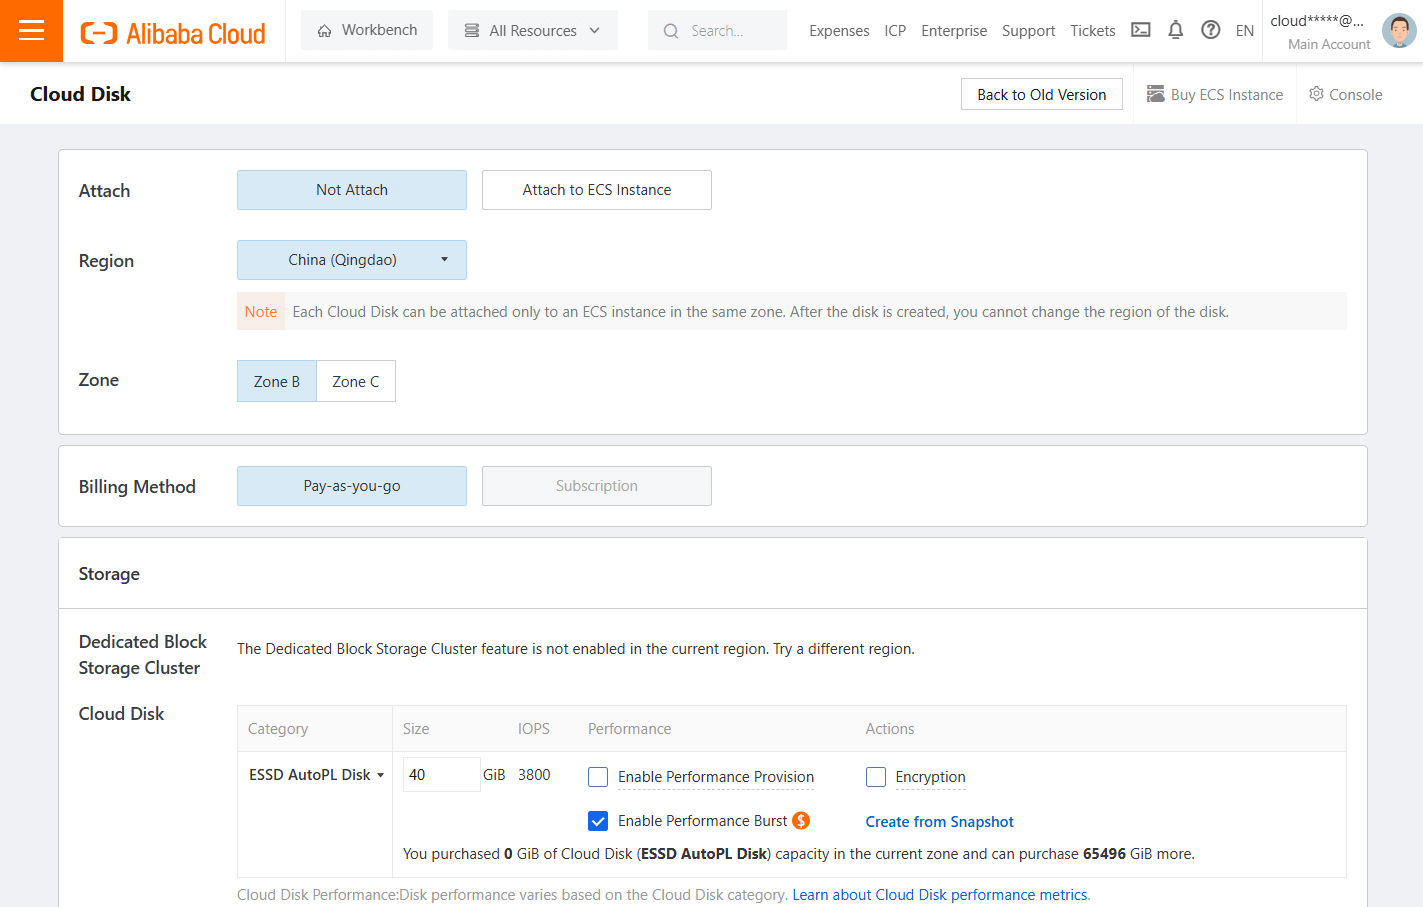The image size is (1423, 907).
Task: Open the notification bell icon
Action: coord(1176,30)
